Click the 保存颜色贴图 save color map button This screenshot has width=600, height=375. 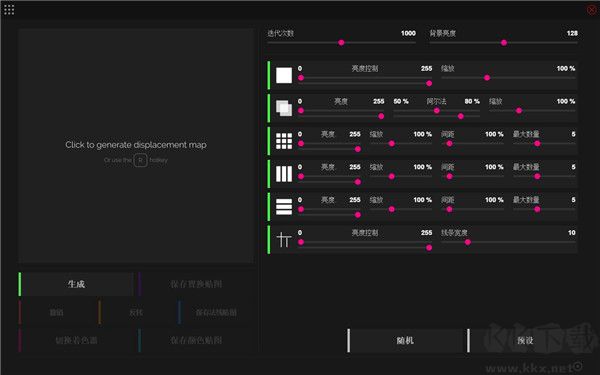tap(196, 340)
